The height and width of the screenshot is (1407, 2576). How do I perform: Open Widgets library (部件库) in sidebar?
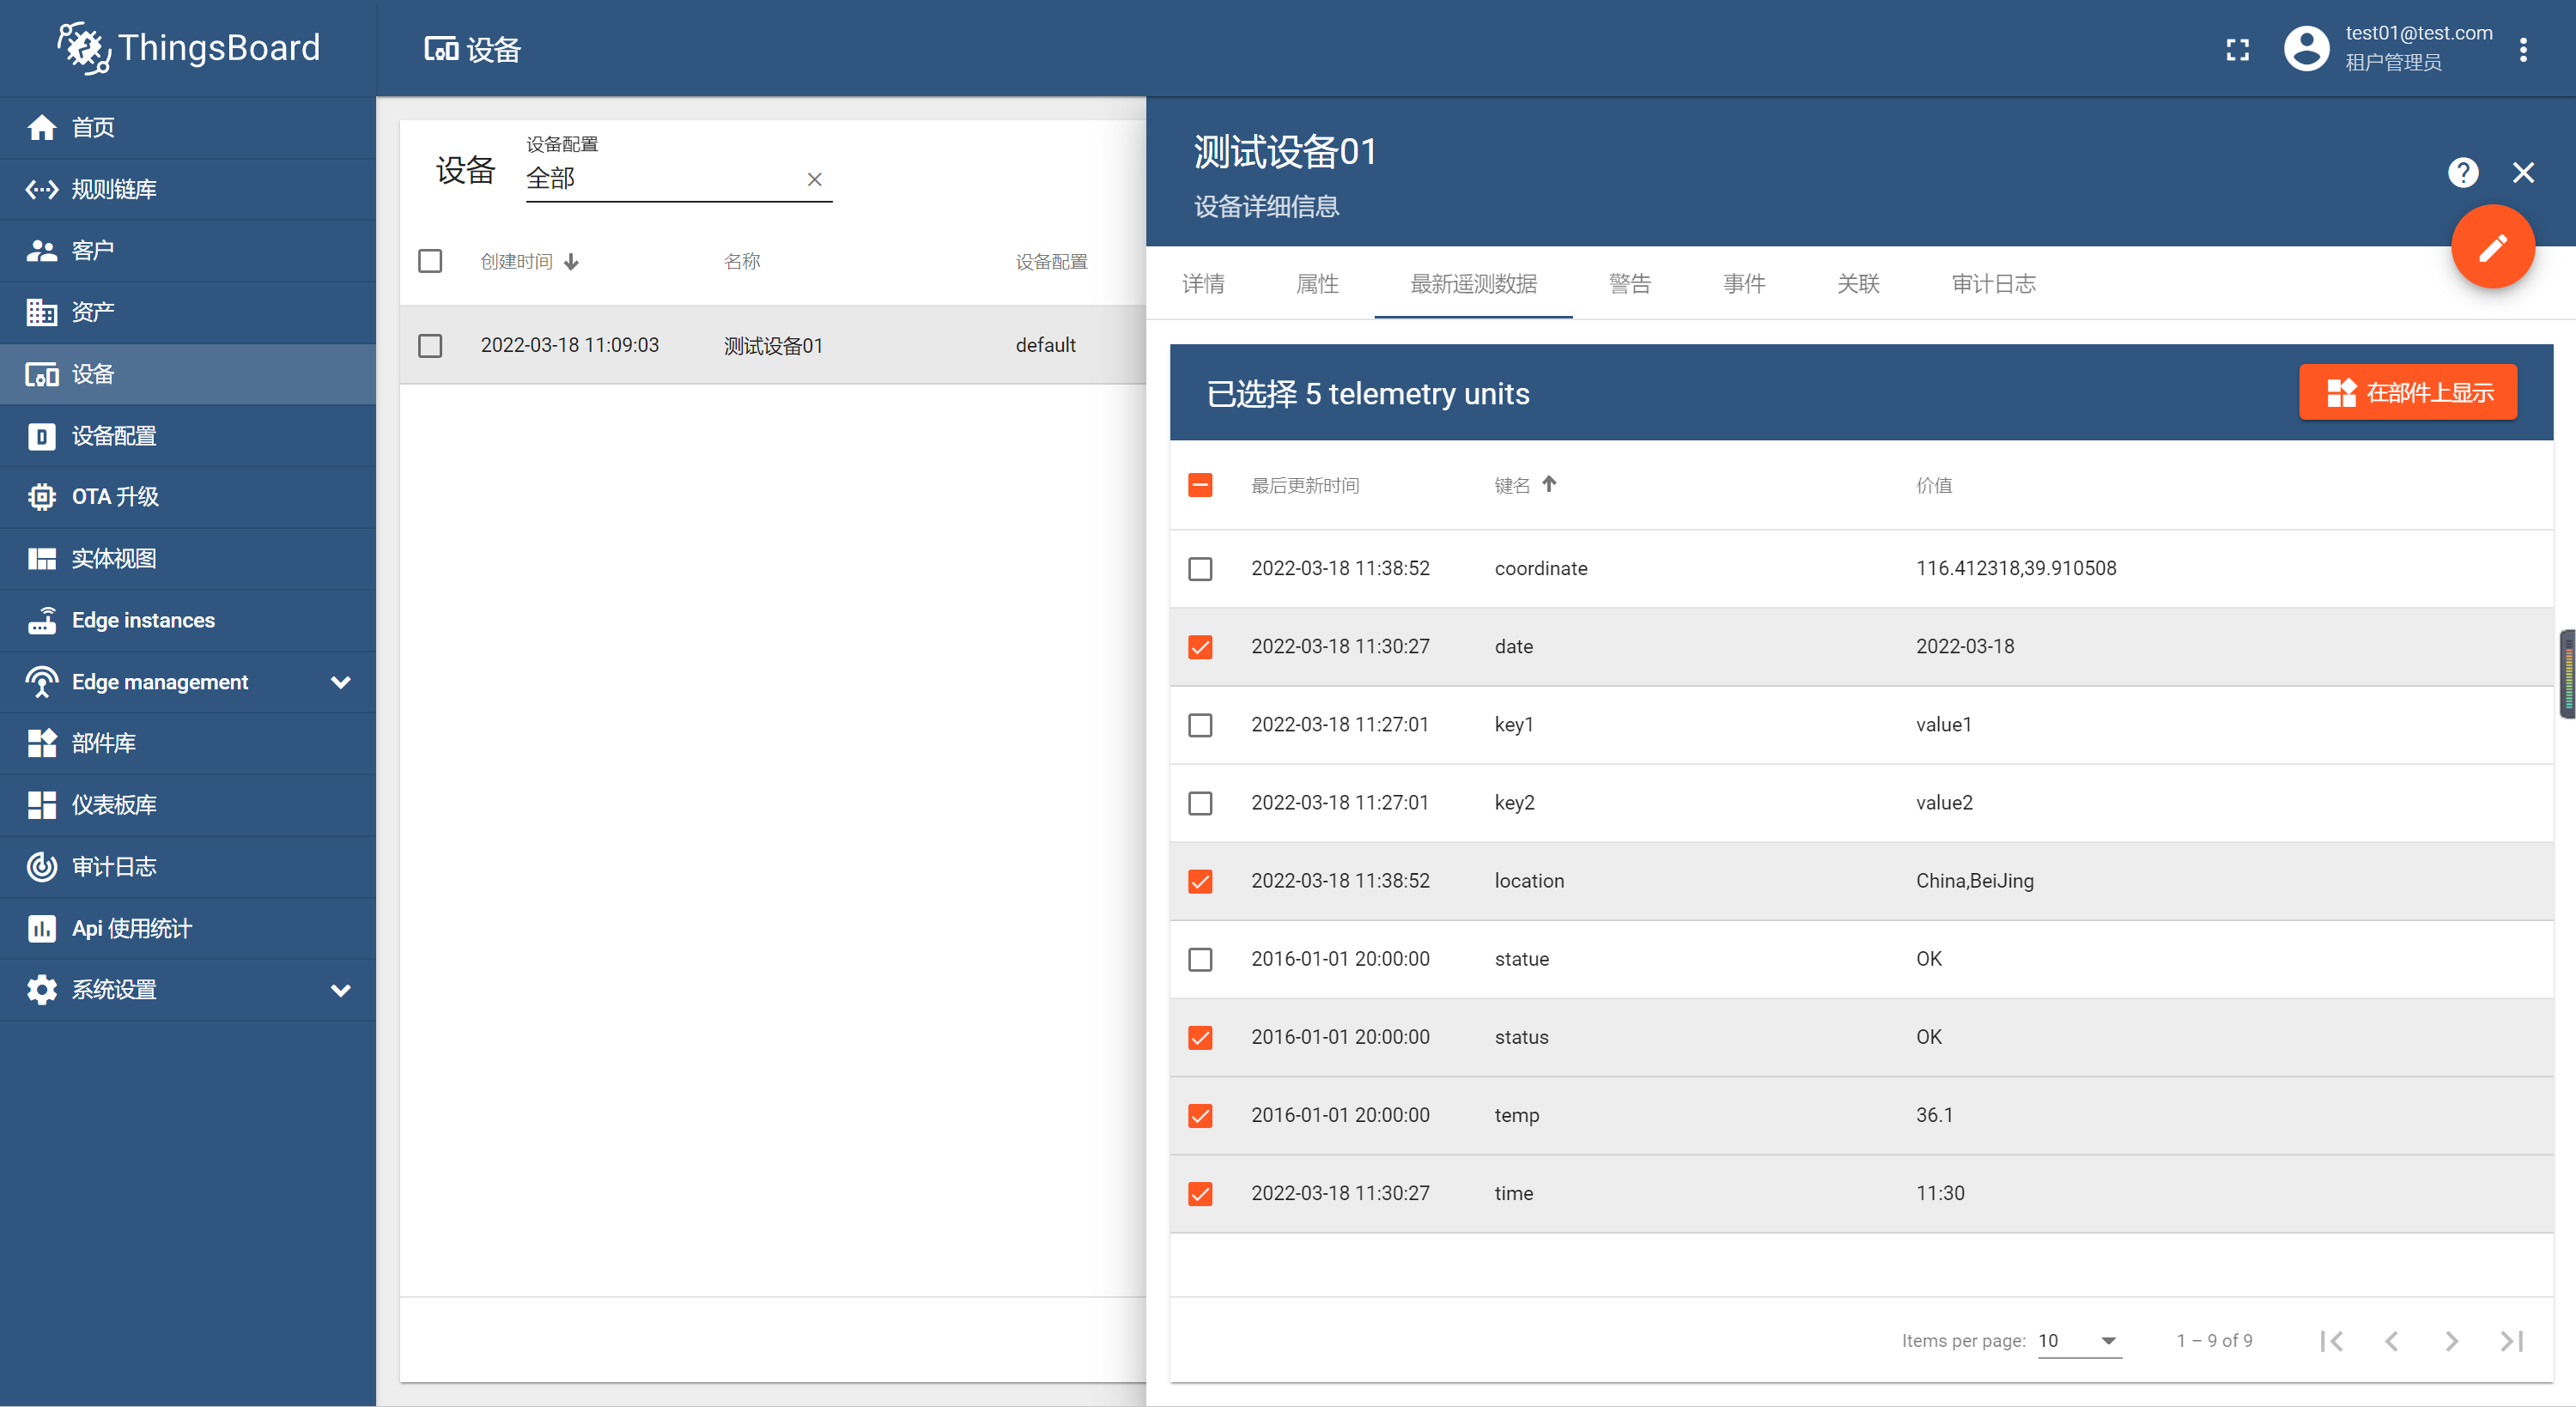pyautogui.click(x=103, y=743)
